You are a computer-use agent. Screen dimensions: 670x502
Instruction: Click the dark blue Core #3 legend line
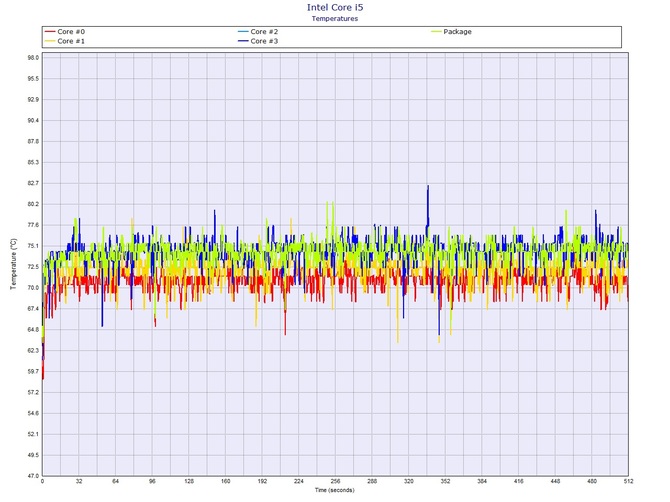pyautogui.click(x=243, y=41)
